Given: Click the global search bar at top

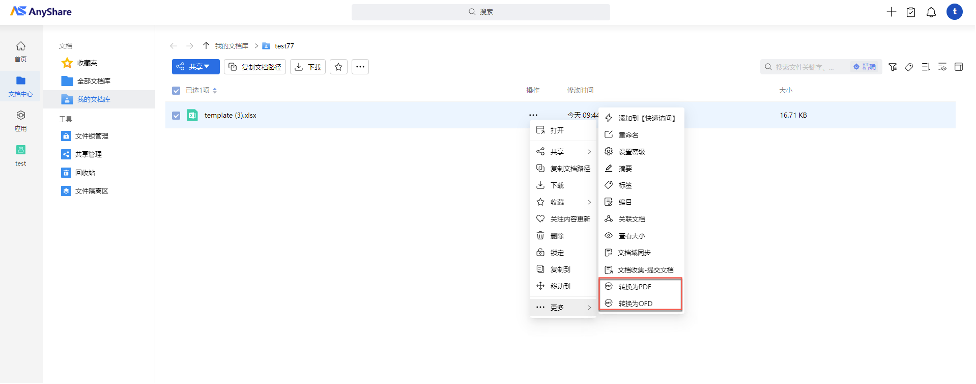Looking at the screenshot, I should 481,12.
